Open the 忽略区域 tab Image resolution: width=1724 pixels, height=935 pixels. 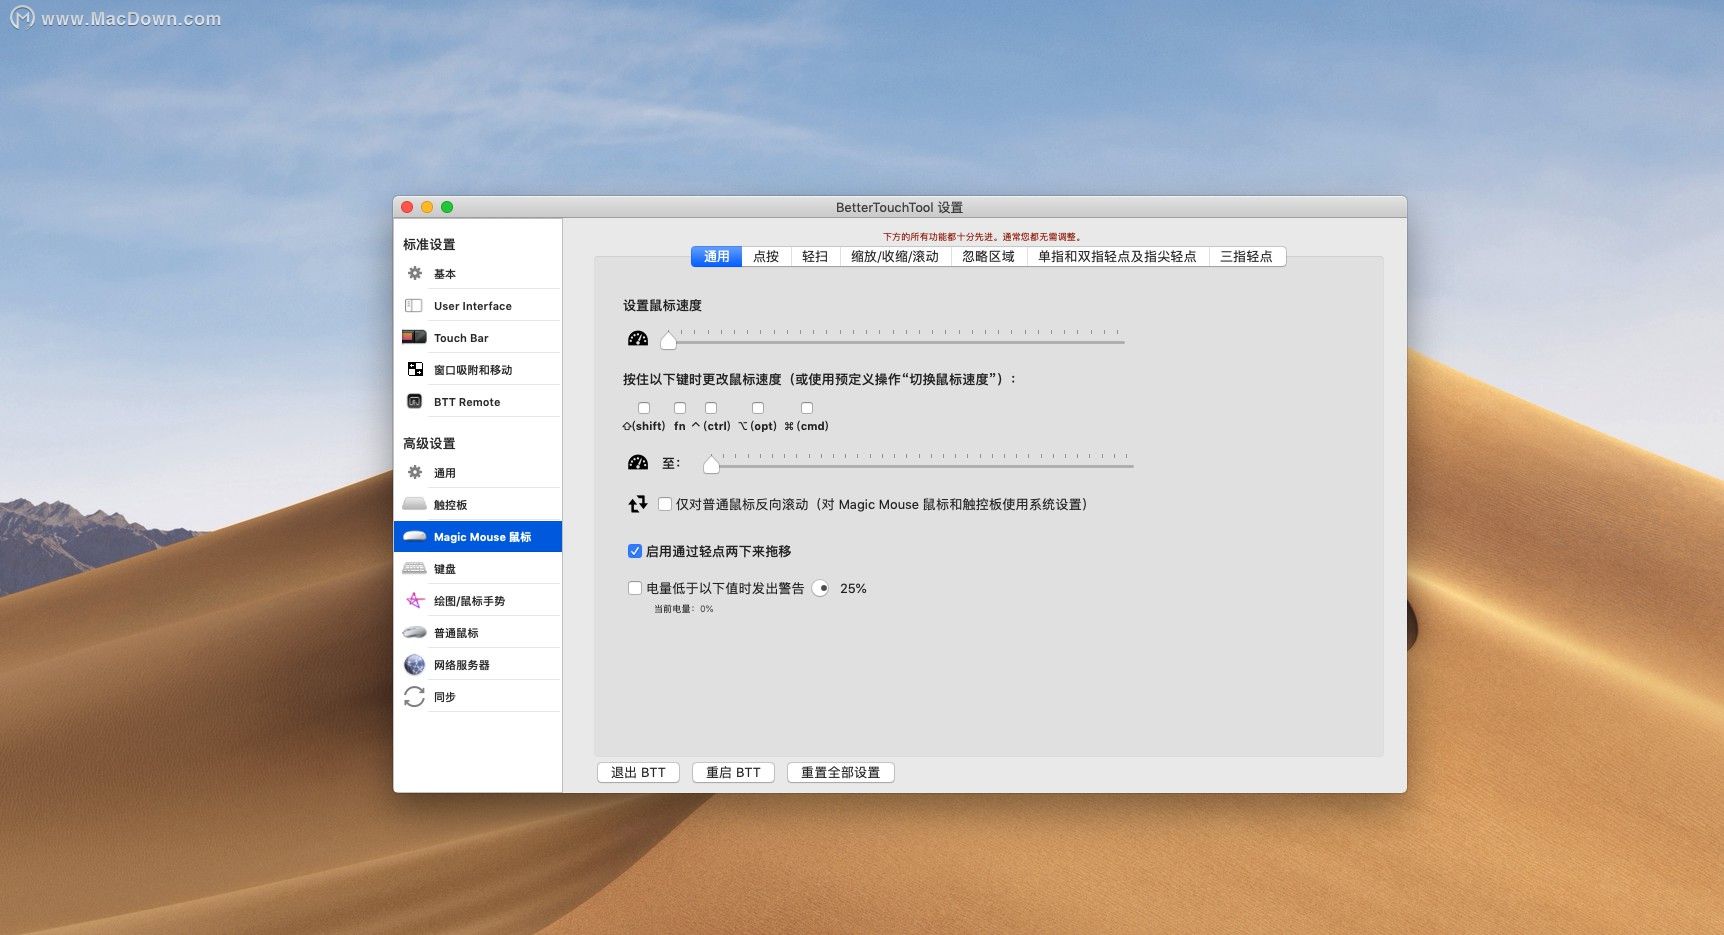[988, 257]
